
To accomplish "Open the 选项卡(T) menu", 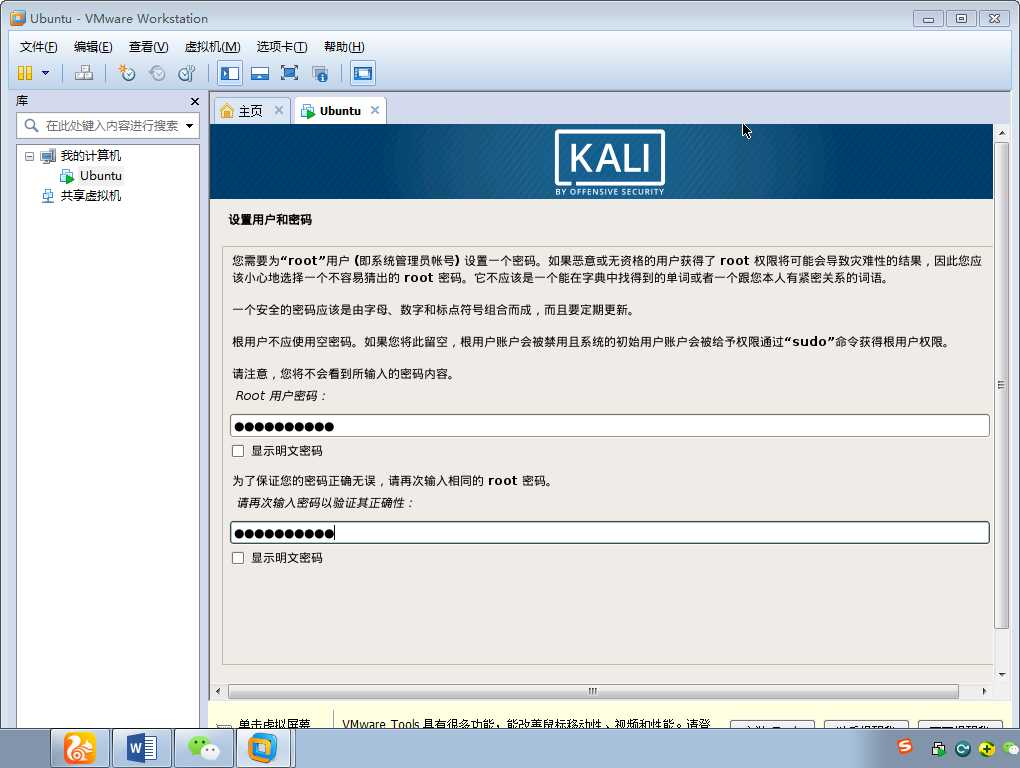I will (282, 47).
